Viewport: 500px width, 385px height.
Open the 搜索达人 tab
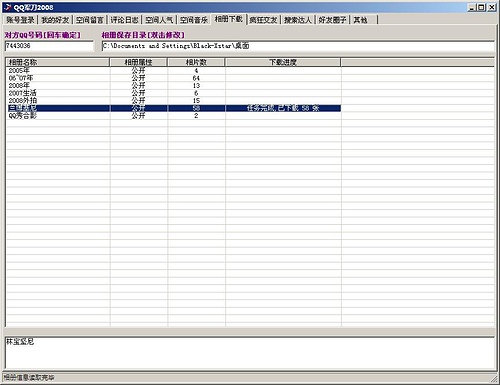click(298, 20)
